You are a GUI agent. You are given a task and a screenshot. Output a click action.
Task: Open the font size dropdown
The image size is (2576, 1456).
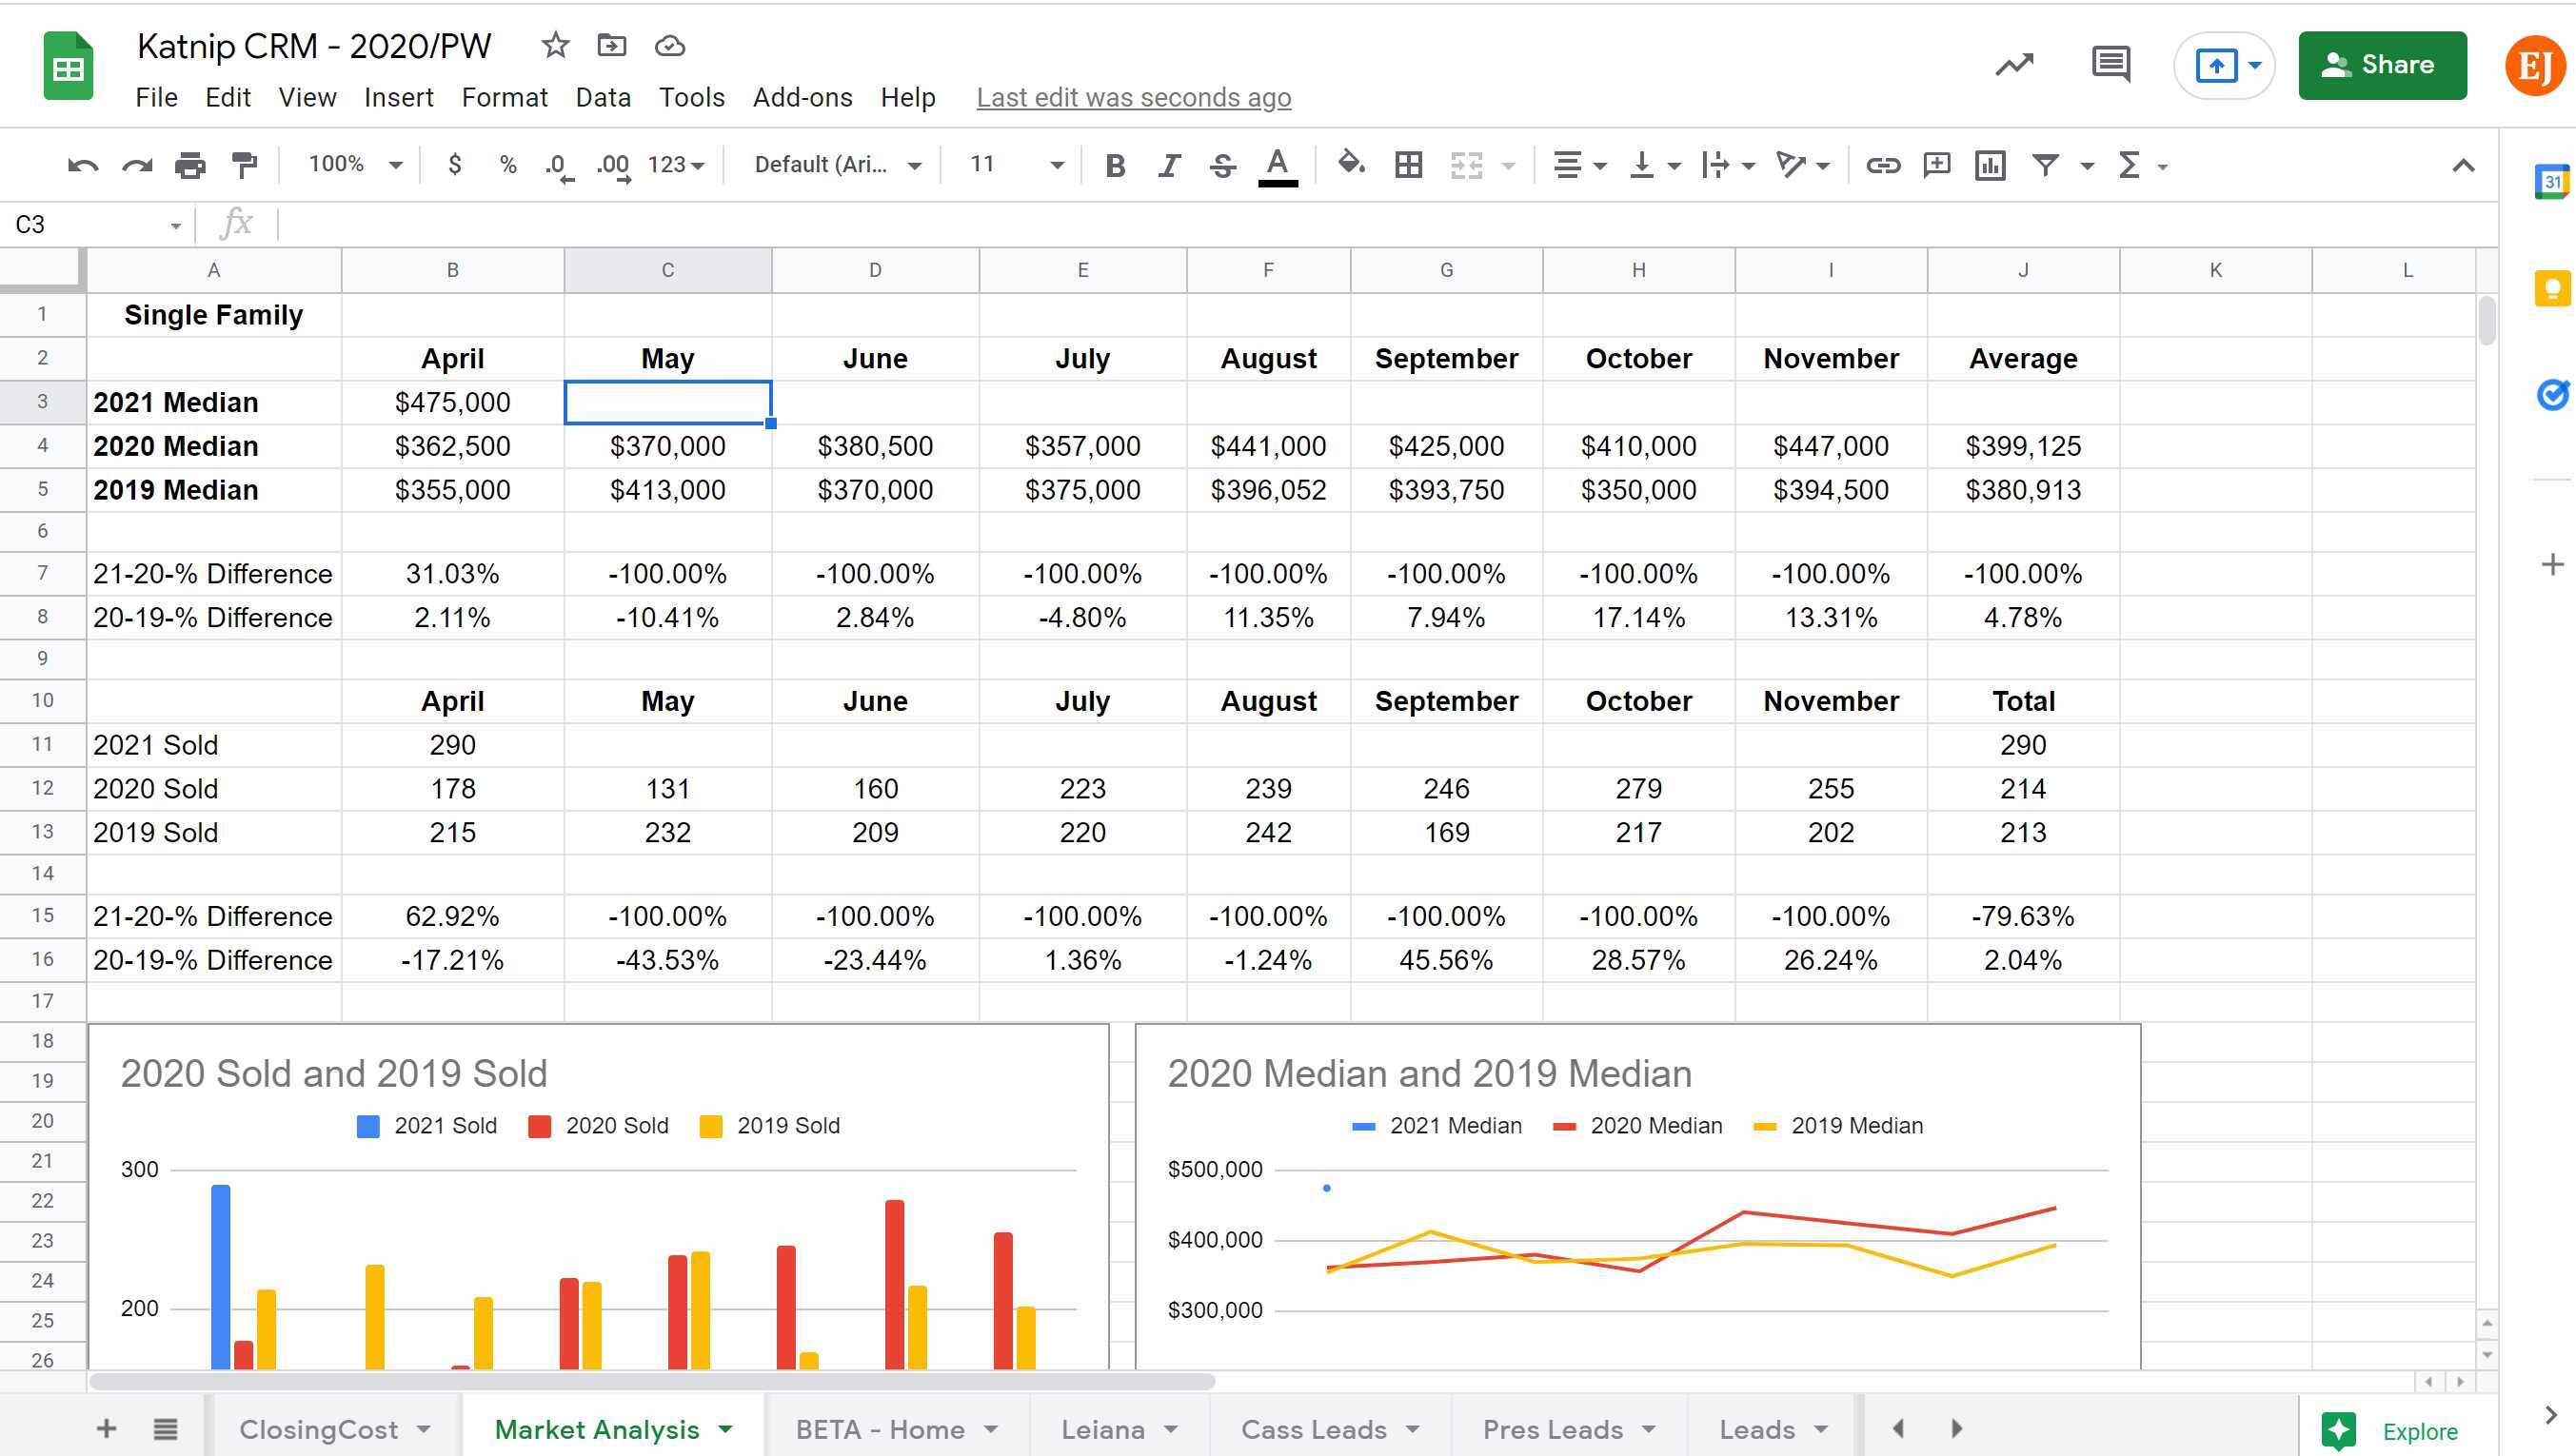pyautogui.click(x=1015, y=165)
